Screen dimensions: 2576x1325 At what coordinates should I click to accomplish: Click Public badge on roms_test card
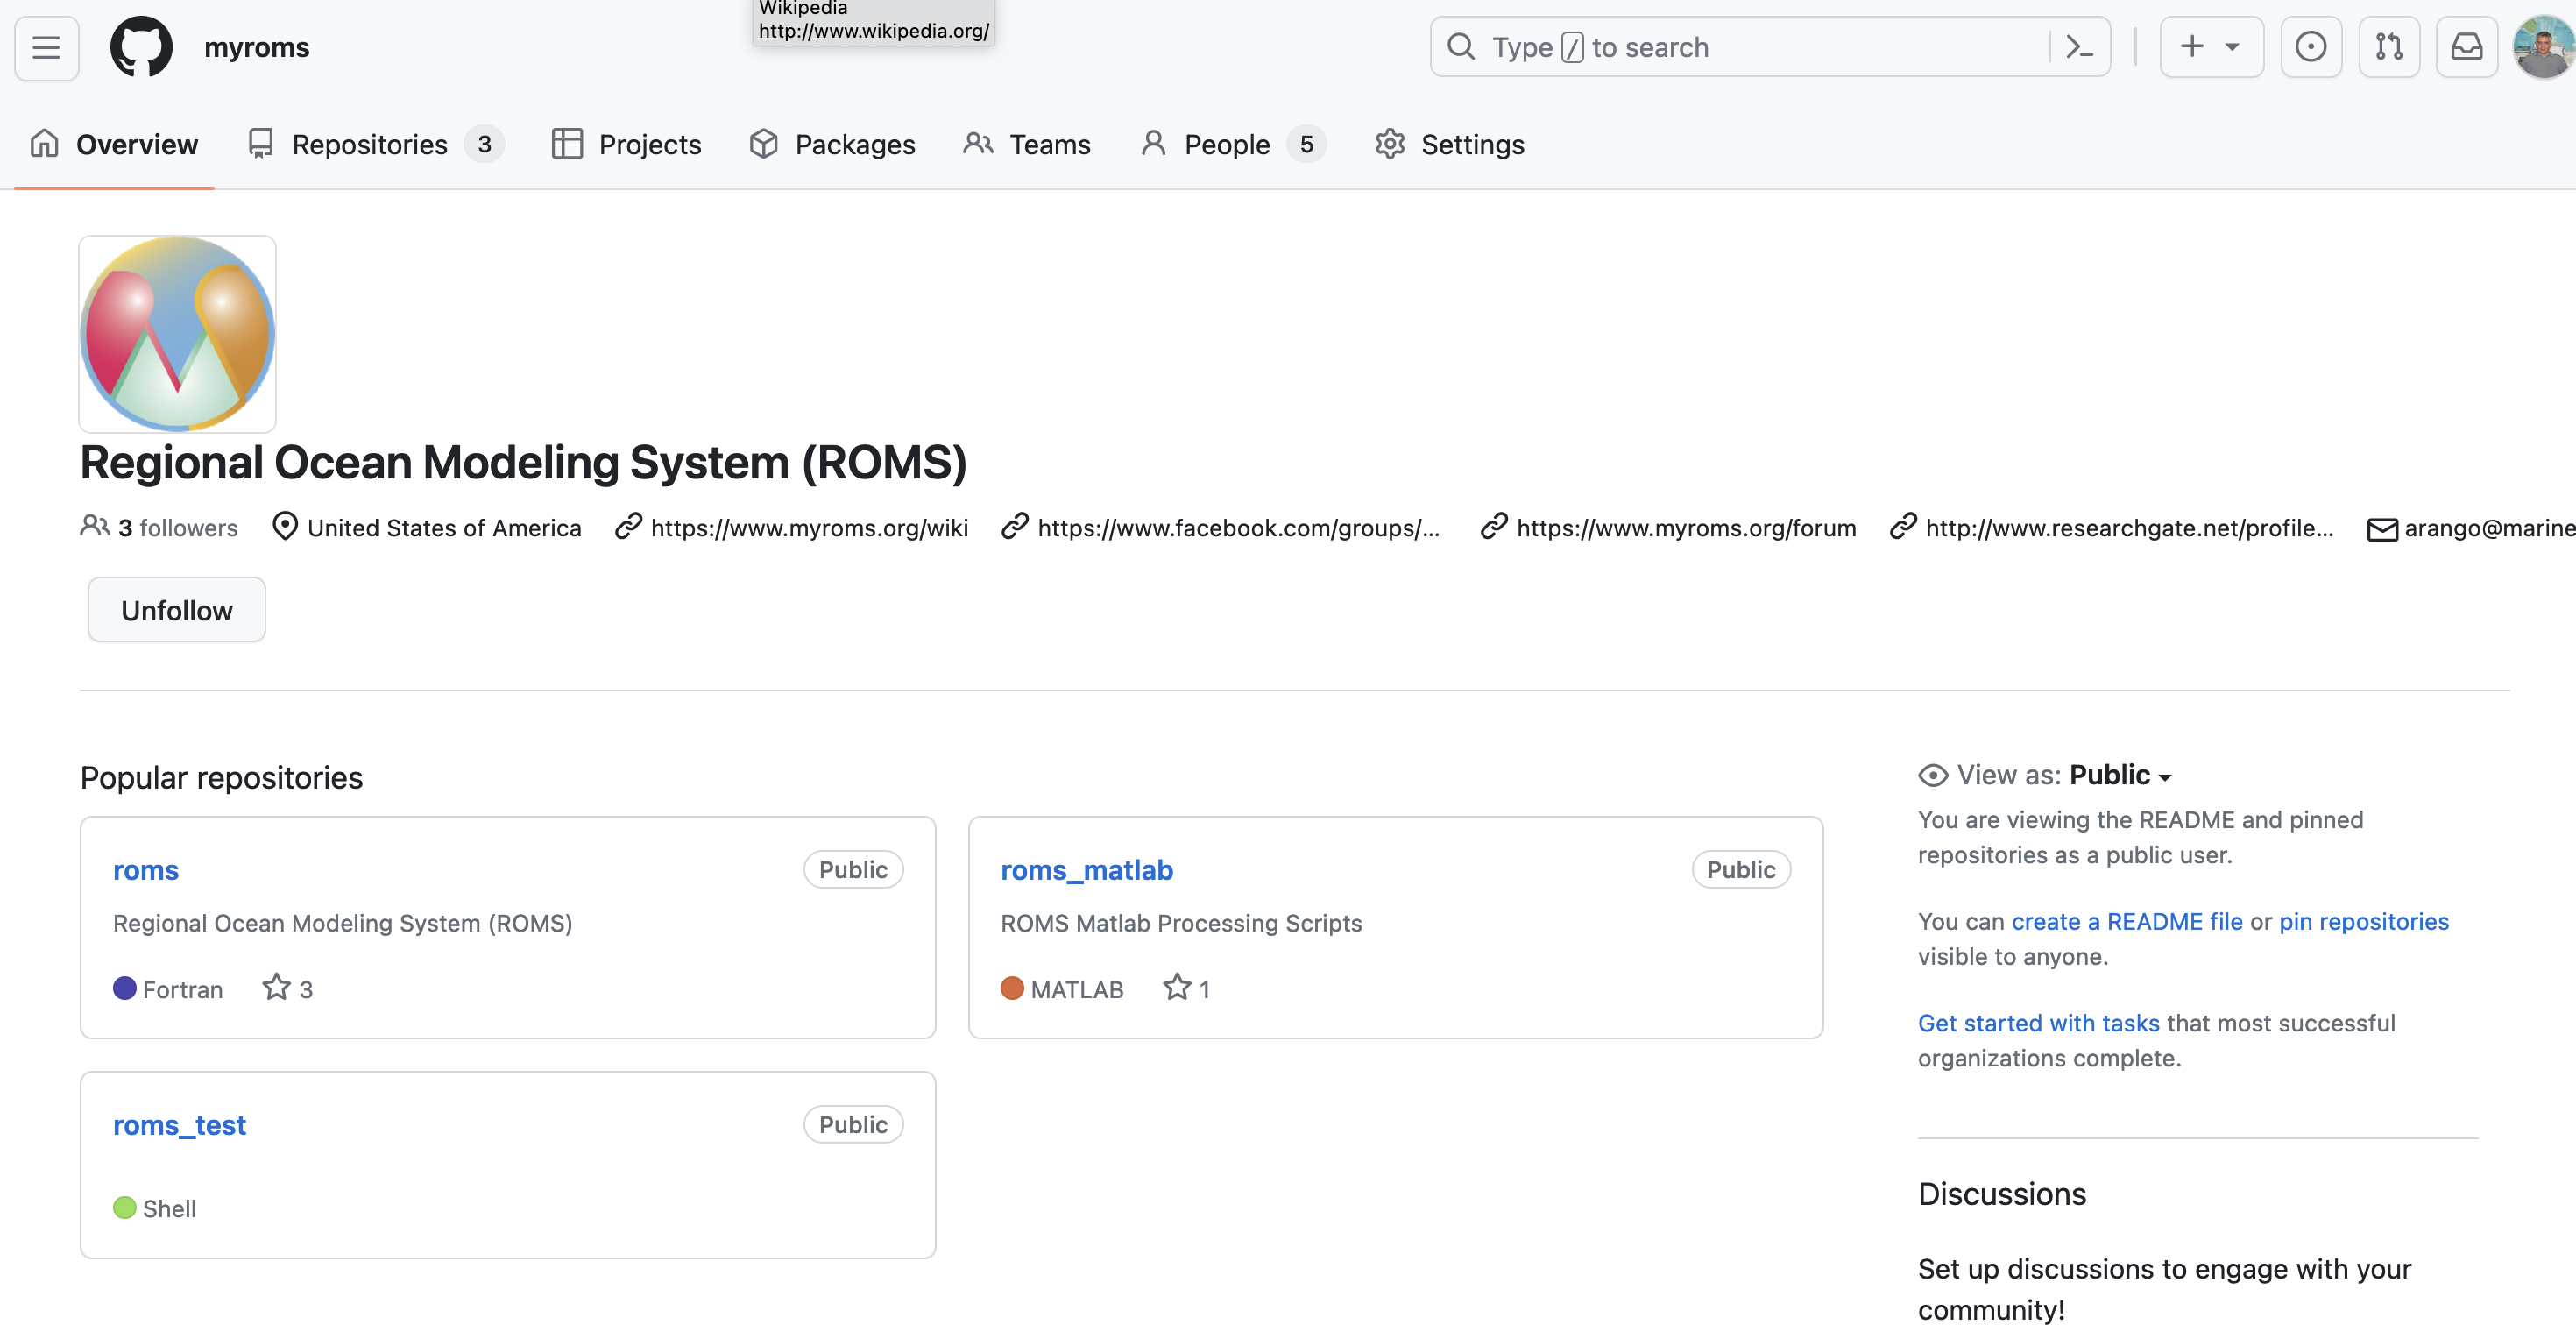[853, 1124]
